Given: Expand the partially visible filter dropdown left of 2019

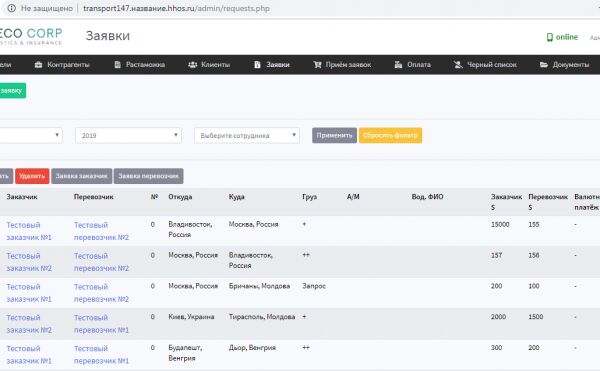Looking at the screenshot, I should pyautogui.click(x=31, y=135).
